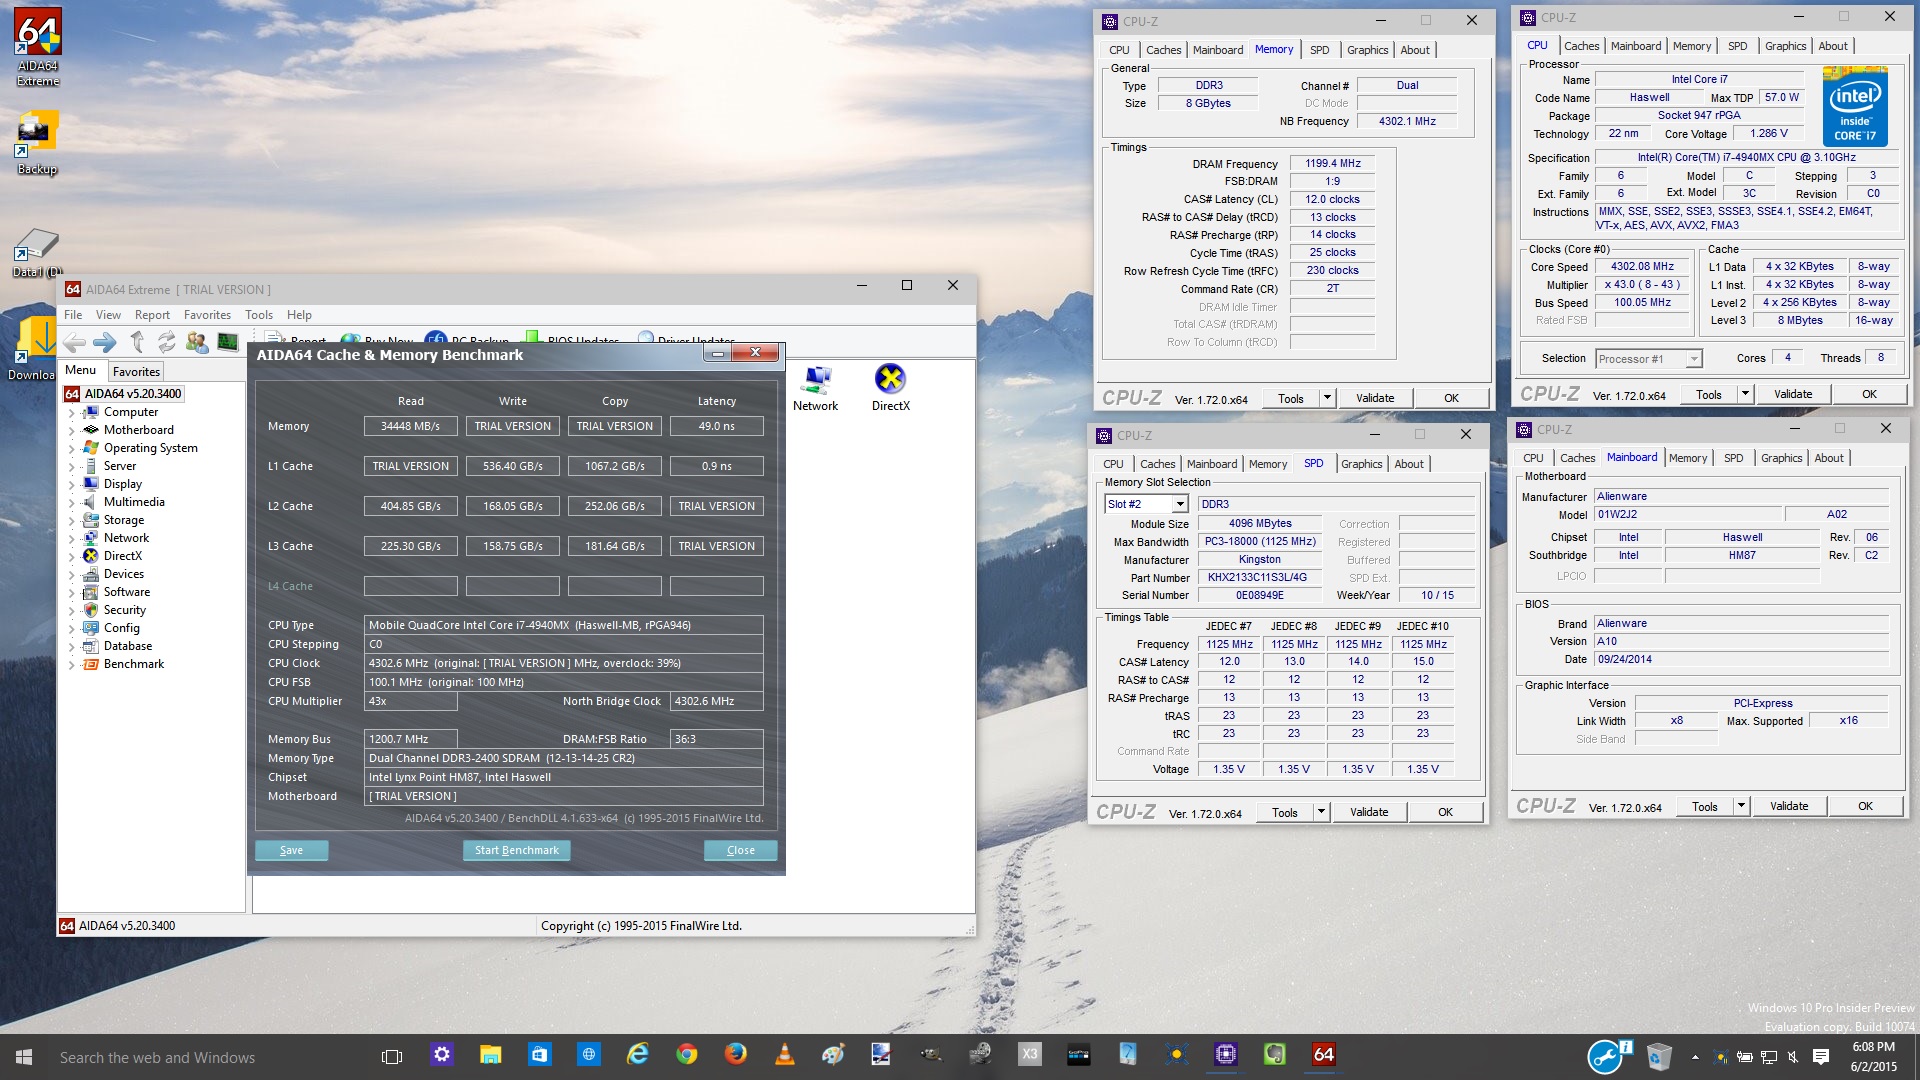Click the Windows Start button

pyautogui.click(x=24, y=1057)
